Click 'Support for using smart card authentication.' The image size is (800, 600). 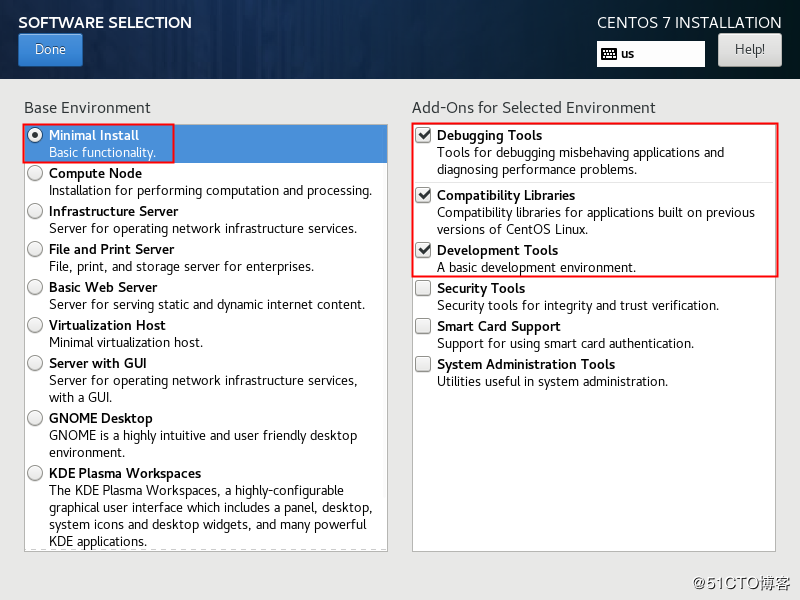pos(565,344)
